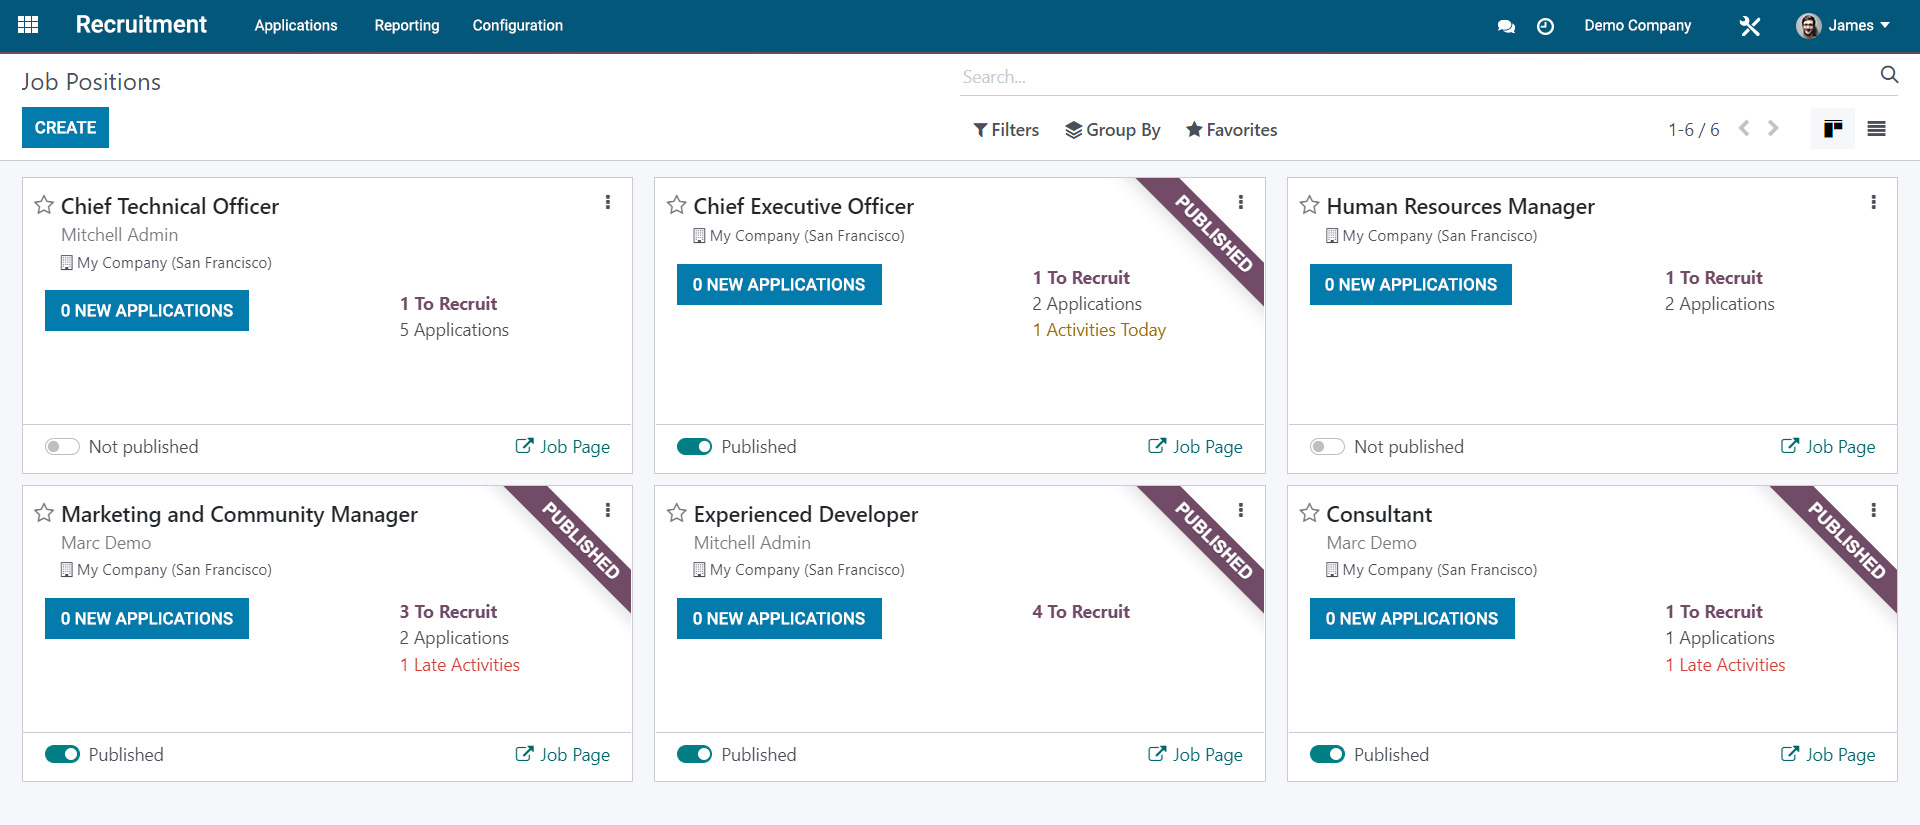Click the CREATE button
Image resolution: width=1920 pixels, height=825 pixels.
pos(65,128)
